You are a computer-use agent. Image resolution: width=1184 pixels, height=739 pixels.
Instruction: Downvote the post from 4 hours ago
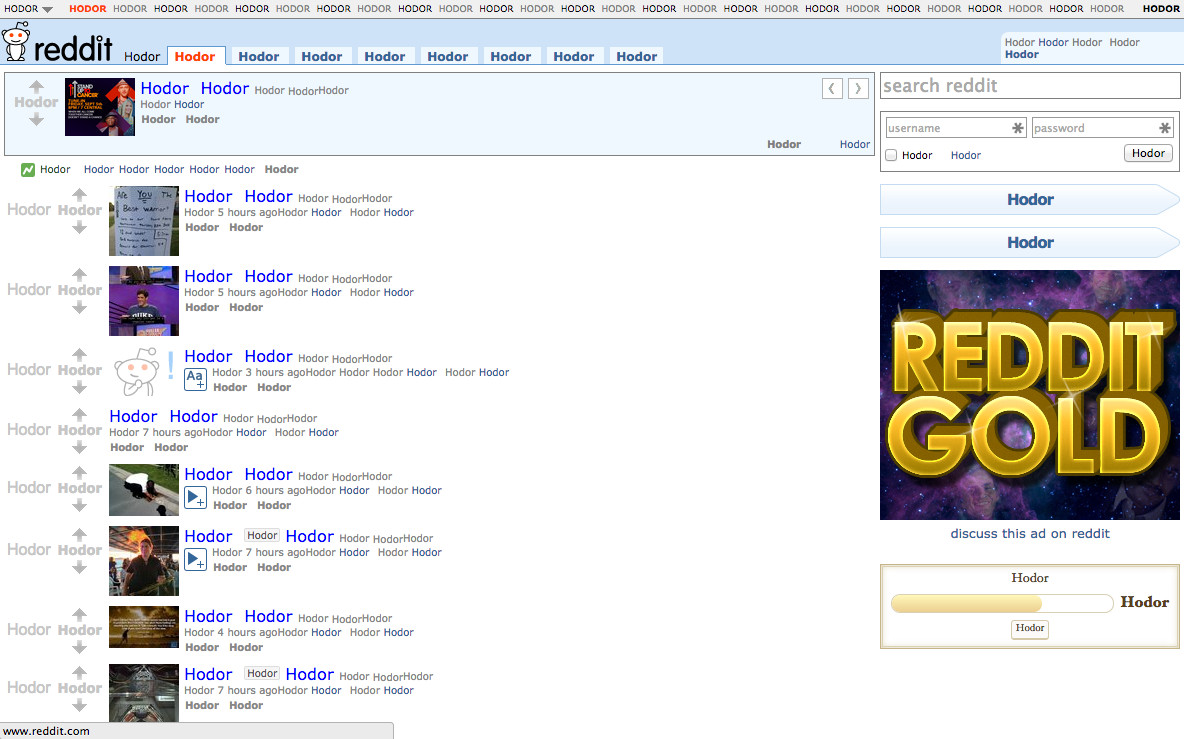pyautogui.click(x=79, y=647)
